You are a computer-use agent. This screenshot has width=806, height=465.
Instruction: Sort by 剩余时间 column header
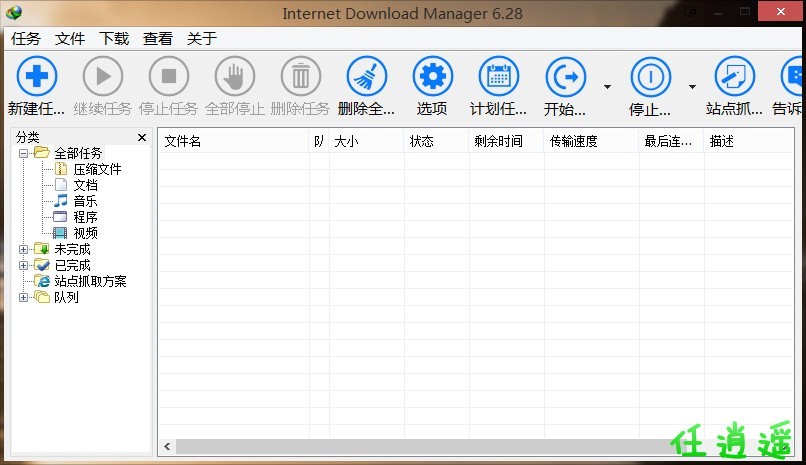tap(506, 141)
